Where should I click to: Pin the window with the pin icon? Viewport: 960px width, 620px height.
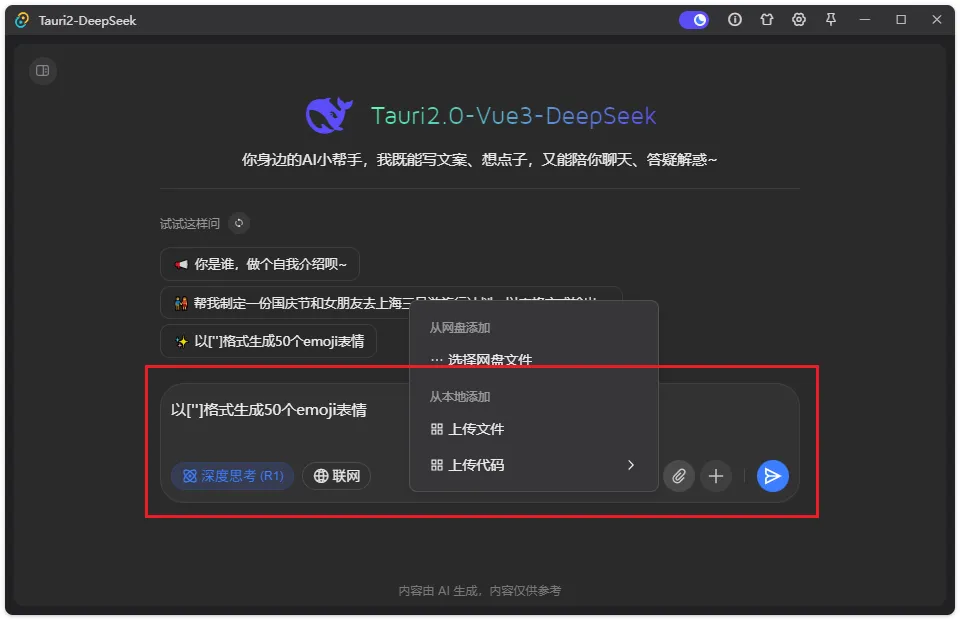[831, 20]
